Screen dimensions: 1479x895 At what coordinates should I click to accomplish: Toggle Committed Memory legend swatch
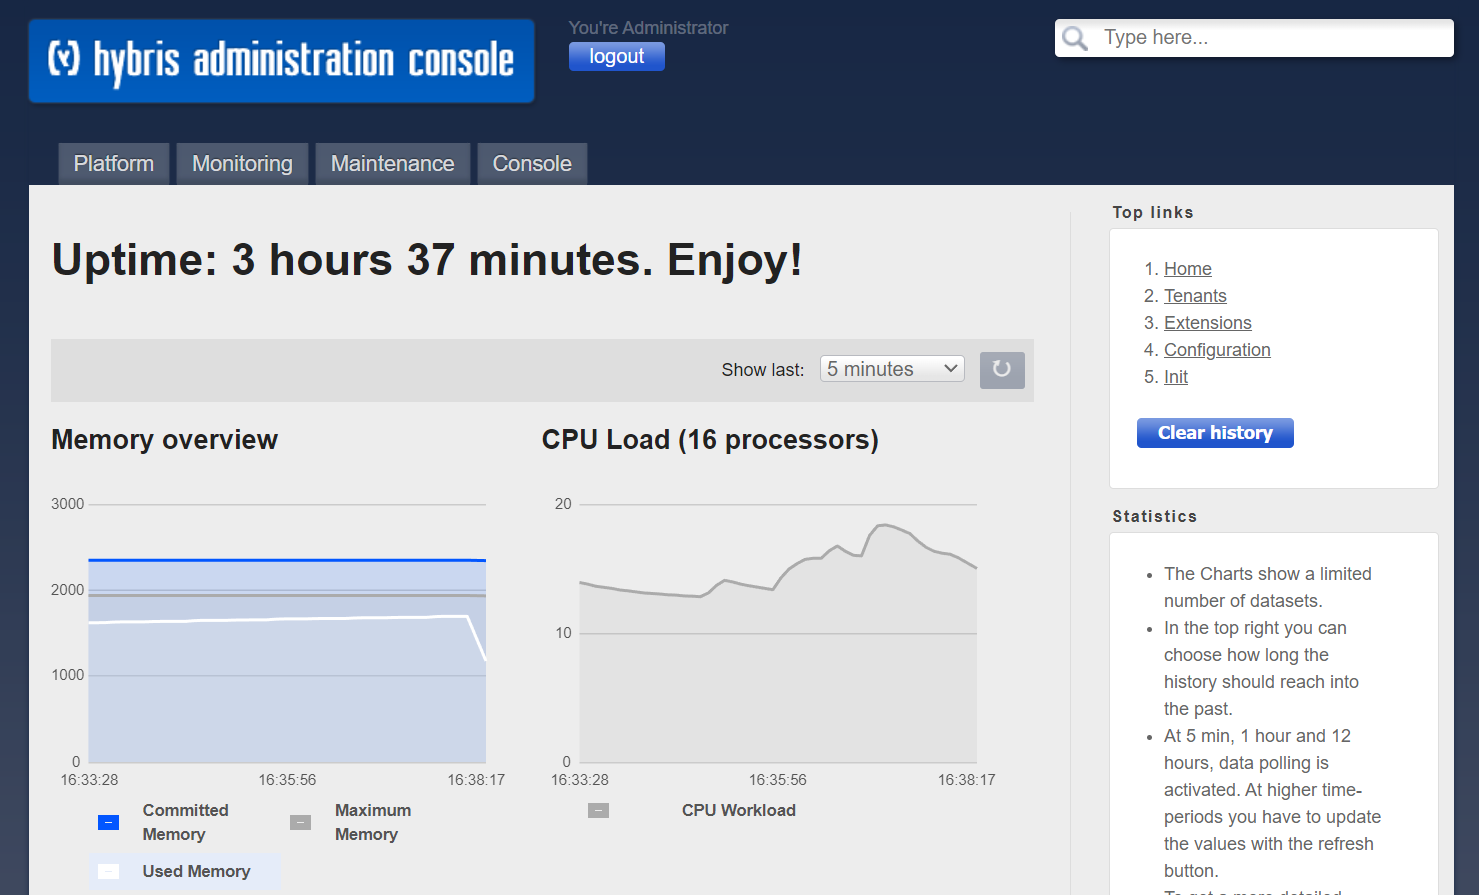(108, 822)
